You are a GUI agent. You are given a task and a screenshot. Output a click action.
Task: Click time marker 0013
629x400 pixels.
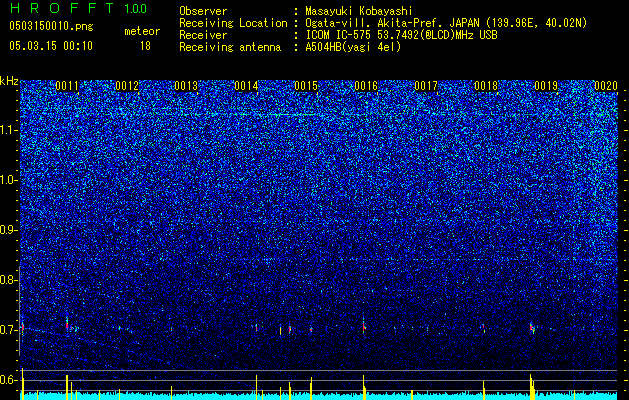(187, 86)
